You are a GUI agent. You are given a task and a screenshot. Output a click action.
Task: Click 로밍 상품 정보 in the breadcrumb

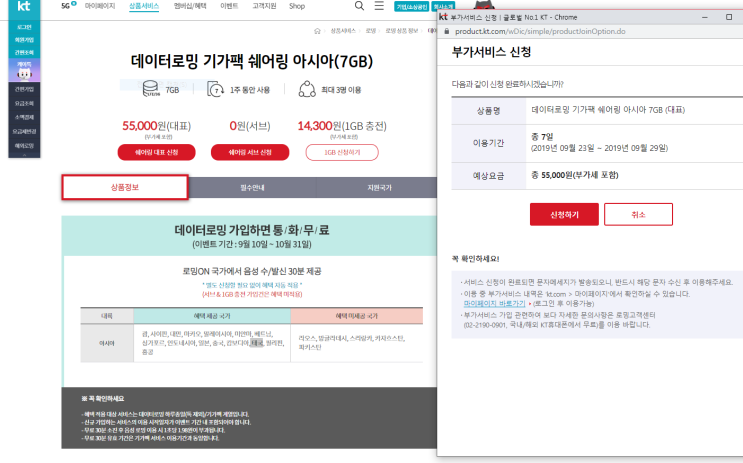[x=402, y=31]
